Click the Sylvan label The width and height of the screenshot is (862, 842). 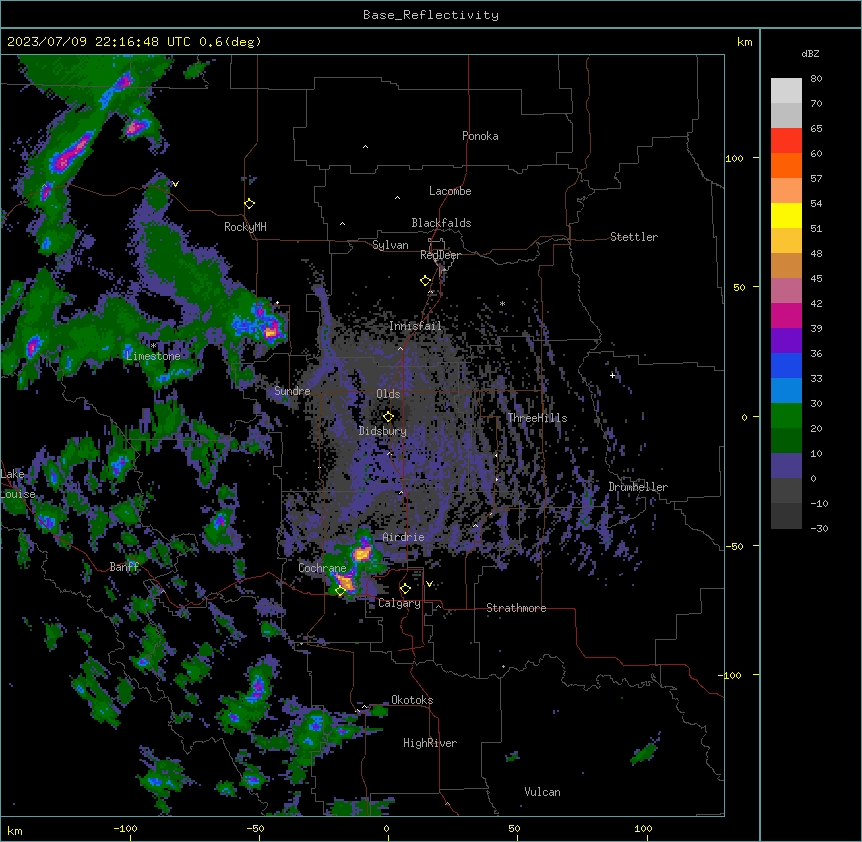pos(390,245)
